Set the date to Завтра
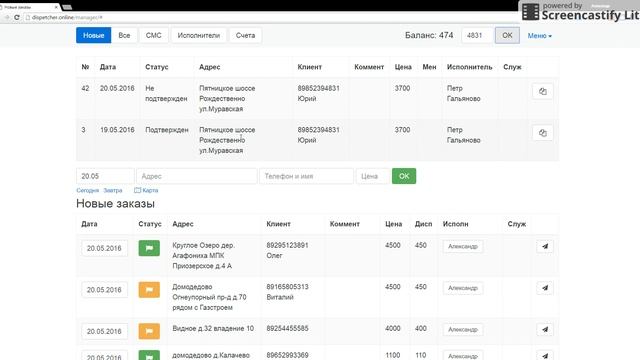Screen dimensions: 640x360 point(113,190)
